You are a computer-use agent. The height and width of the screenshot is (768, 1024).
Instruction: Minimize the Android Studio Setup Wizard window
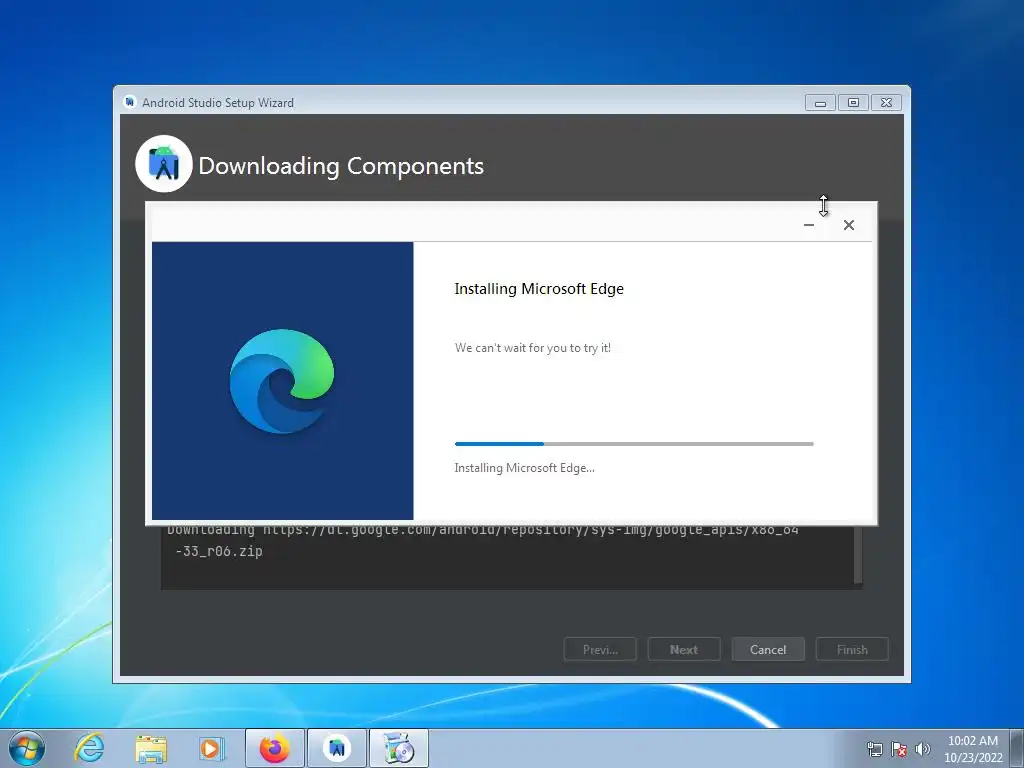820,103
